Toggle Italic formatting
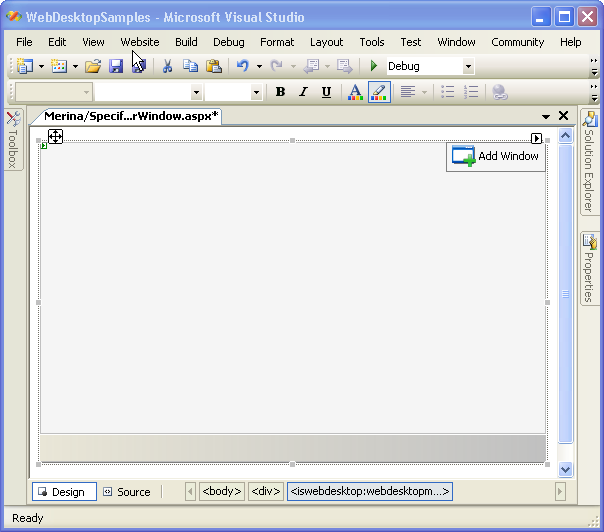 [303, 92]
